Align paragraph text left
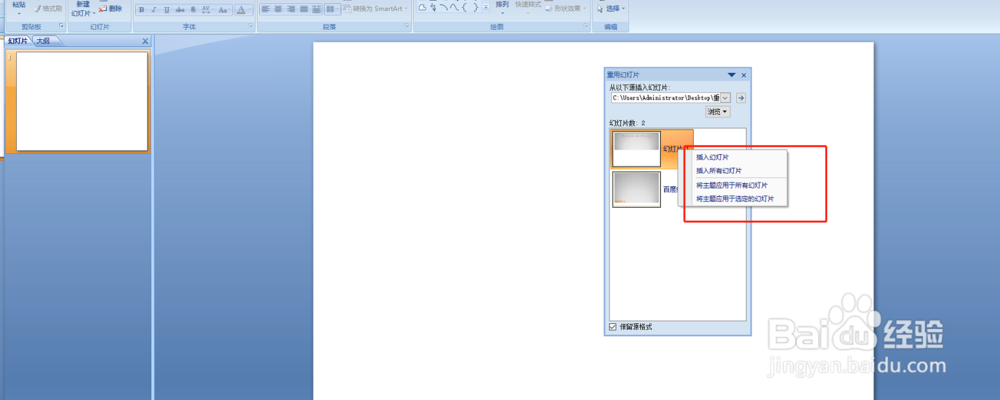This screenshot has height=400, width=1000. pos(265,9)
